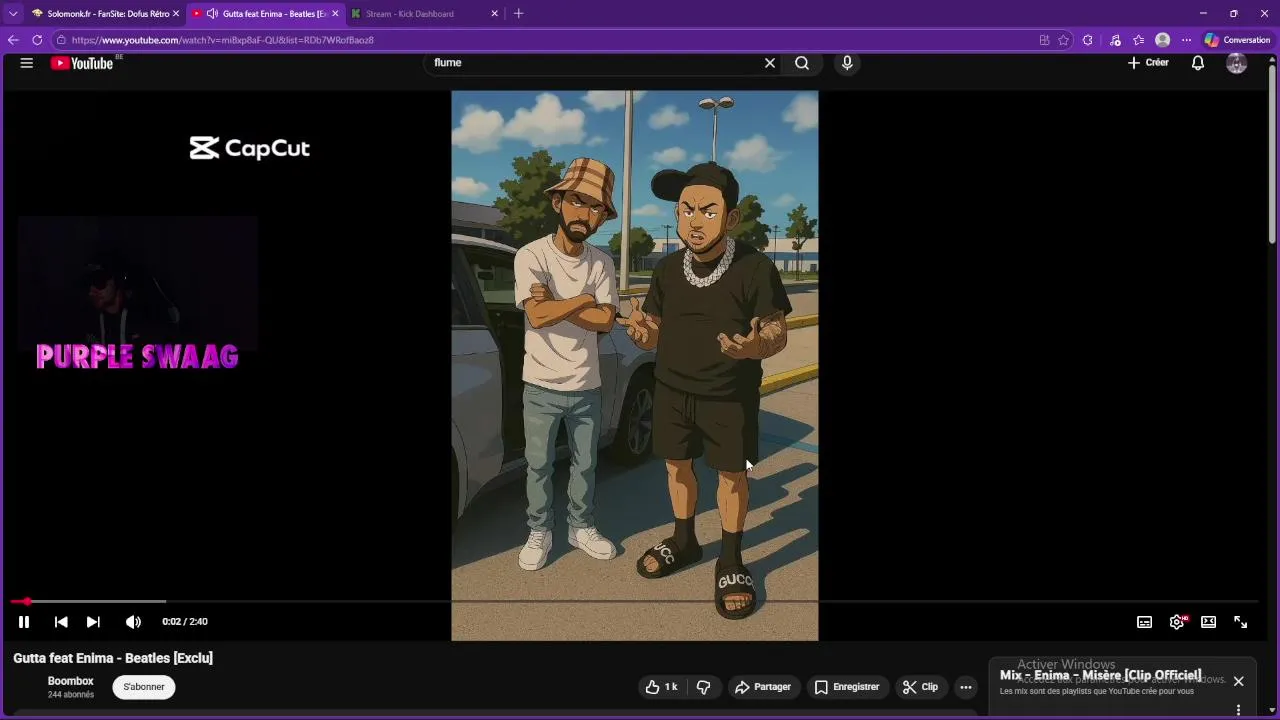
Task: Open the YouTube guide hamburger menu
Action: [27, 63]
